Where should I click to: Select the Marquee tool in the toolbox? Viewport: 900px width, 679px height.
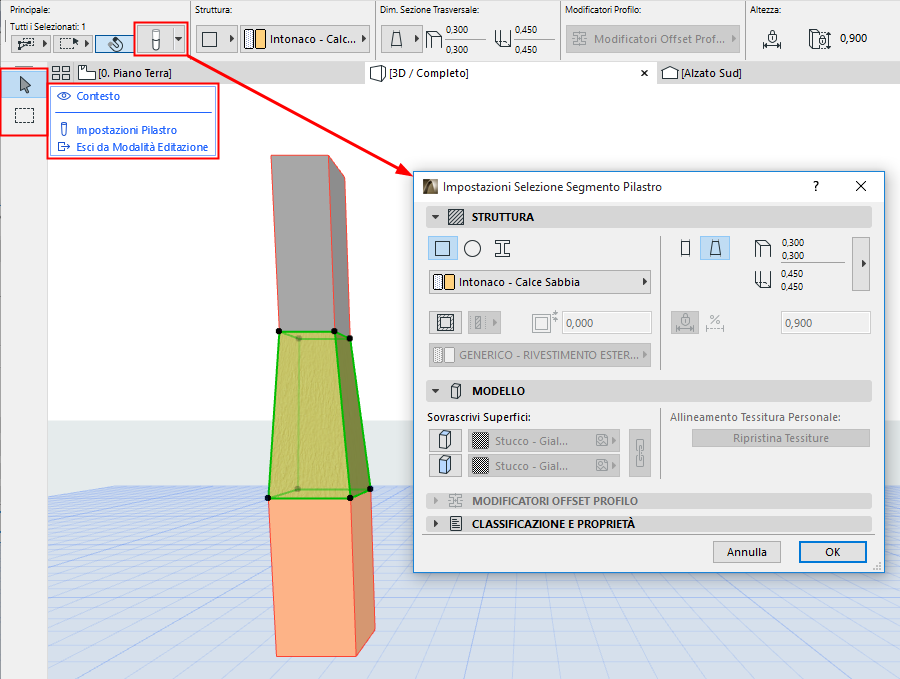[25, 115]
